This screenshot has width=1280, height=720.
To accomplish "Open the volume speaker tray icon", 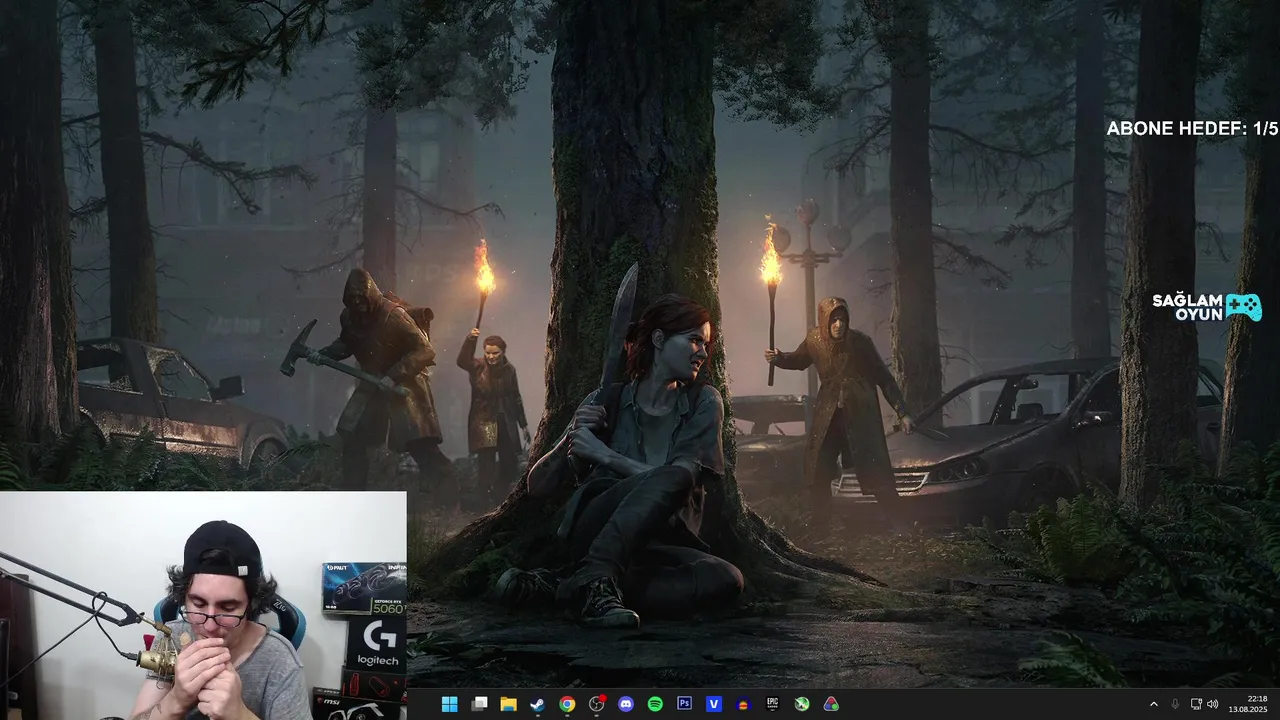I will (1213, 704).
